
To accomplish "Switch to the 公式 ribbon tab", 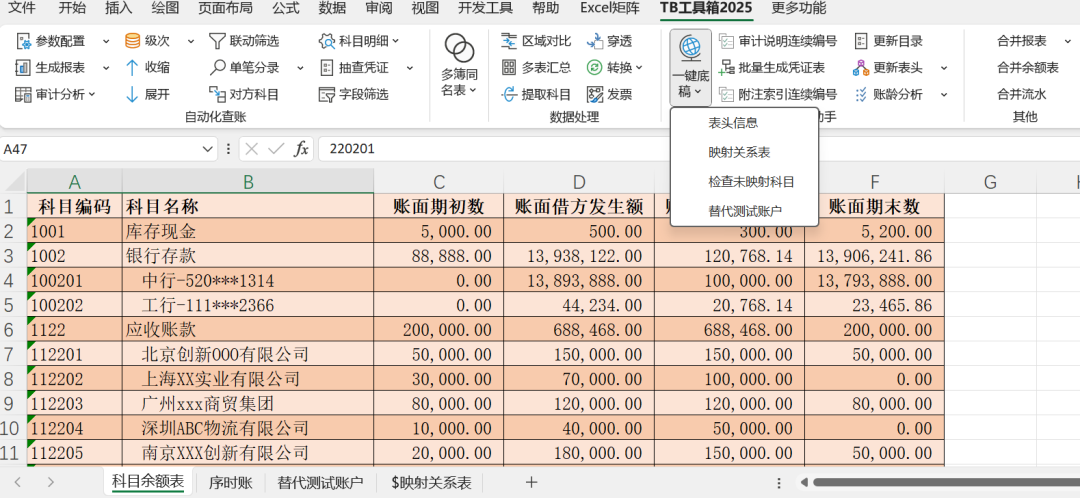I will (x=286, y=8).
